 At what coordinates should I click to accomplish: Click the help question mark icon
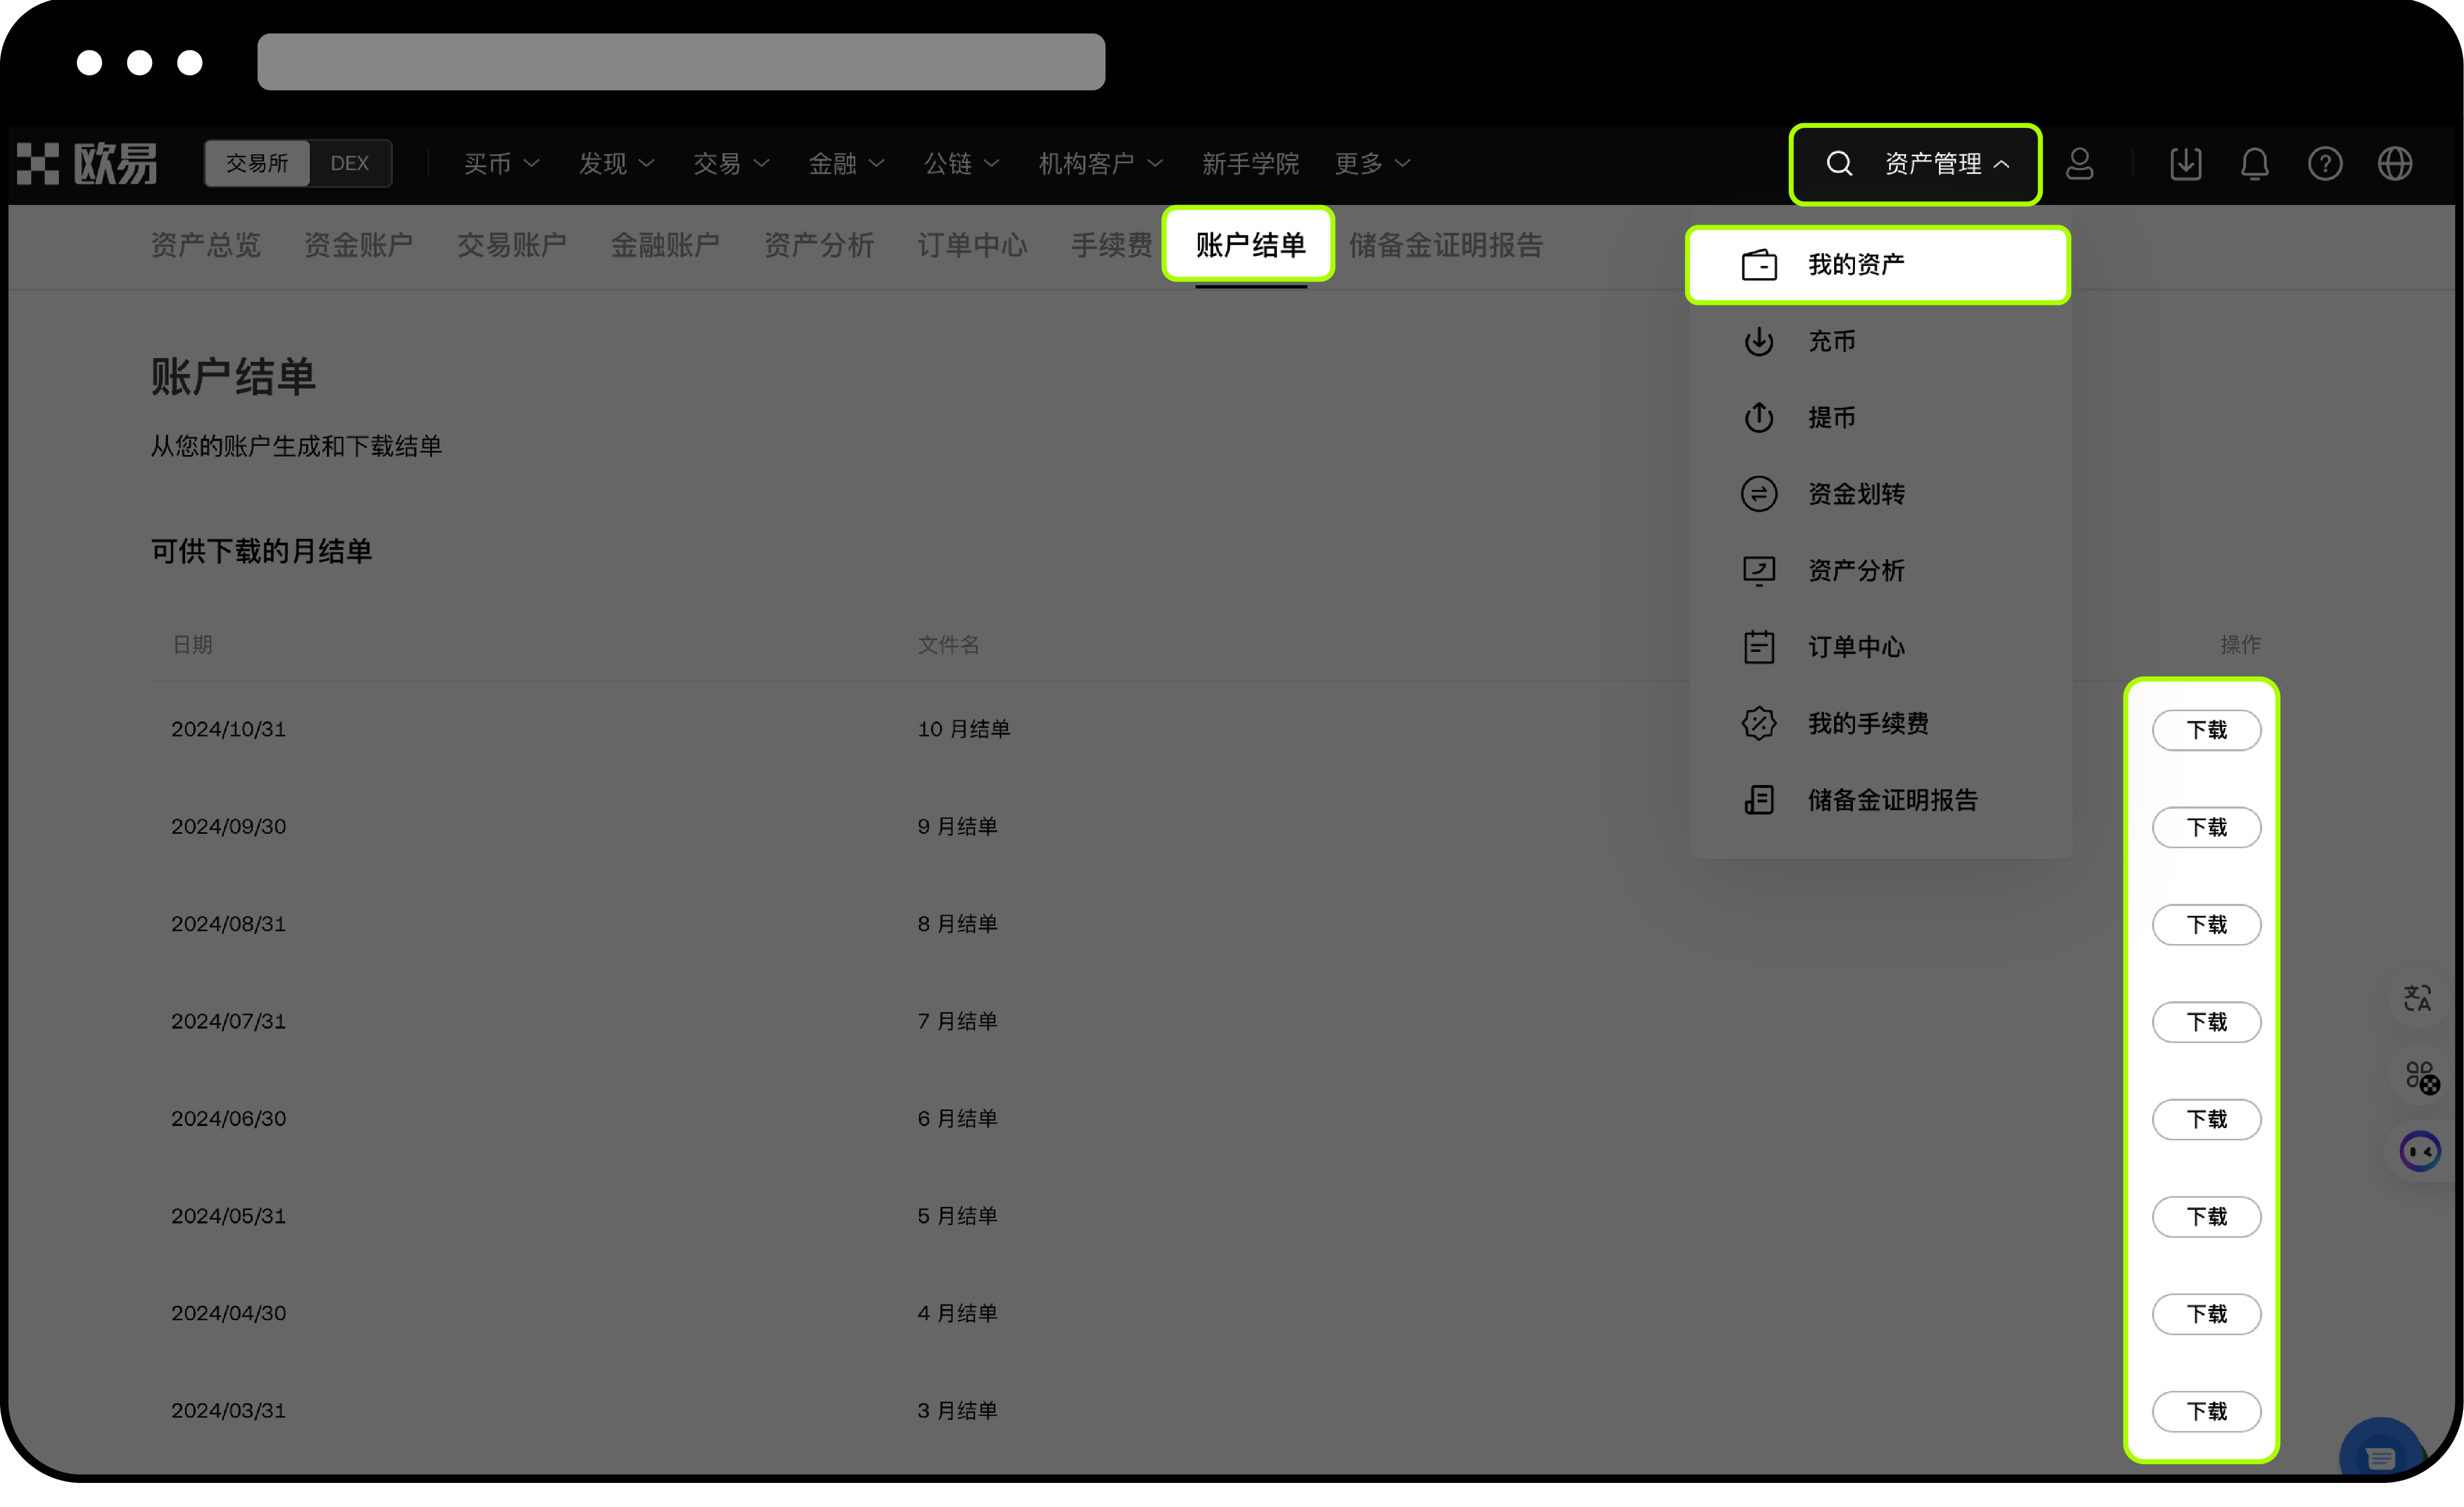click(2325, 164)
